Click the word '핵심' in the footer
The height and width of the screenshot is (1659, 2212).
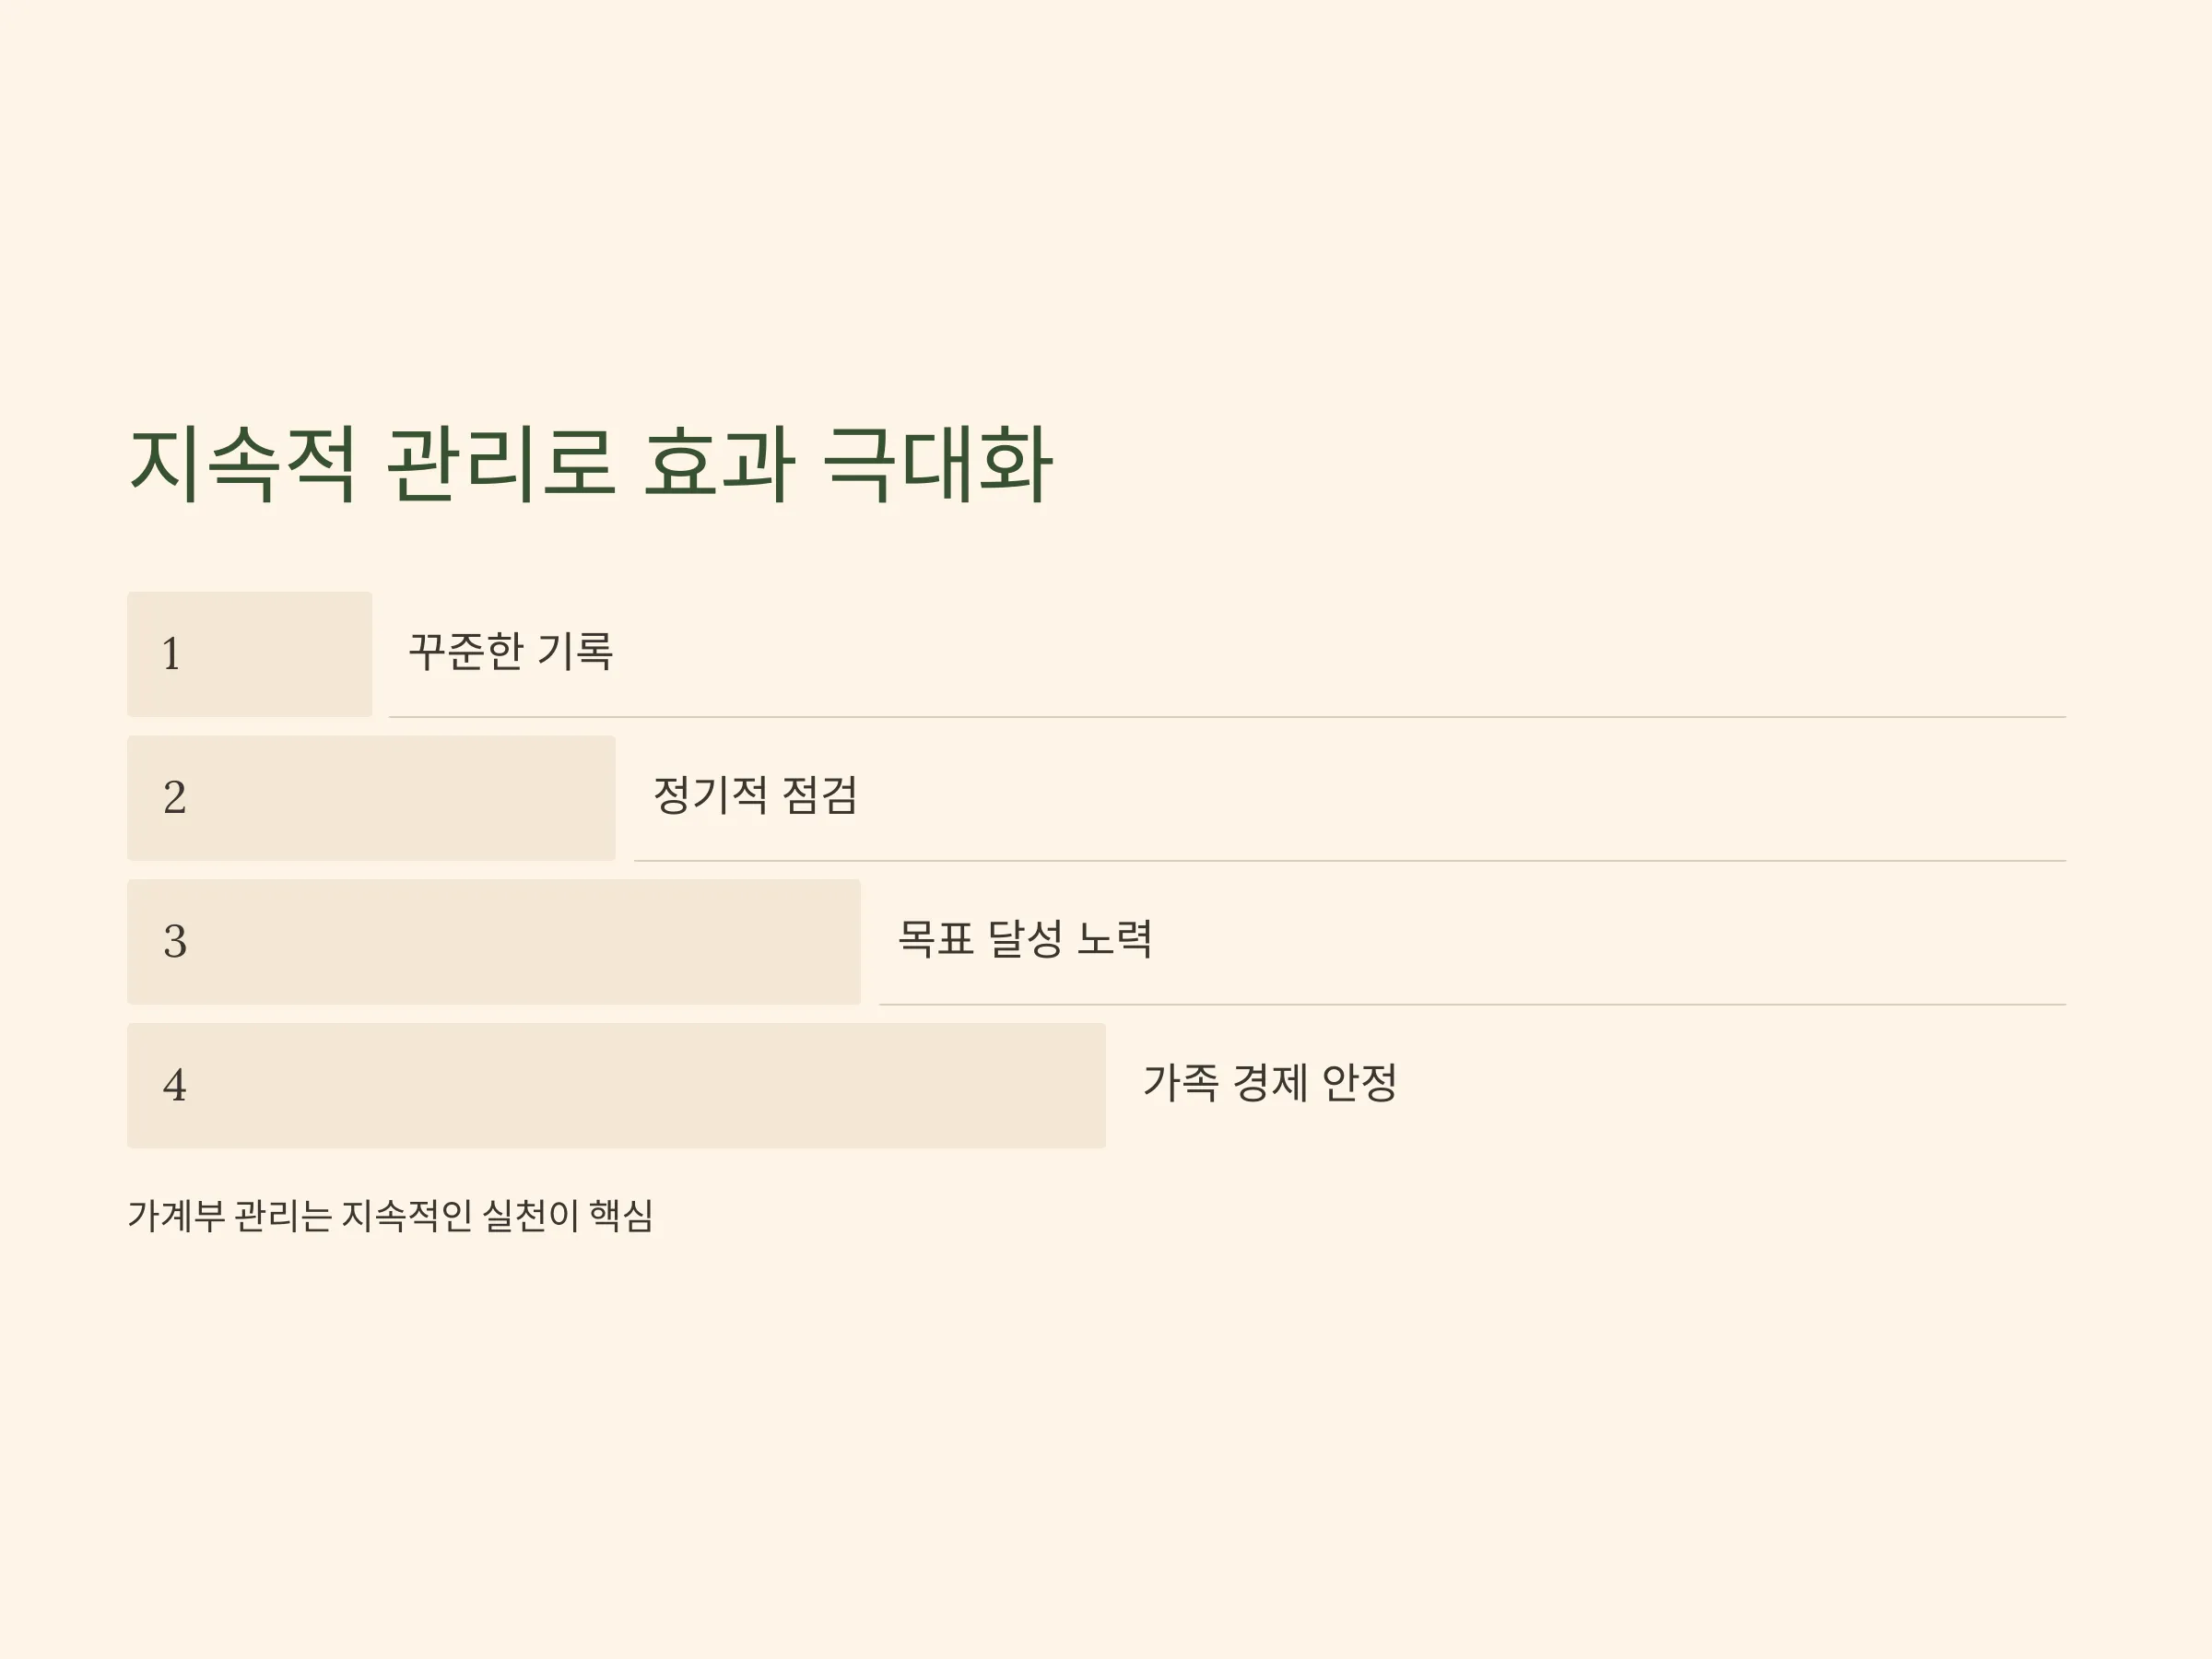pyautogui.click(x=621, y=1216)
